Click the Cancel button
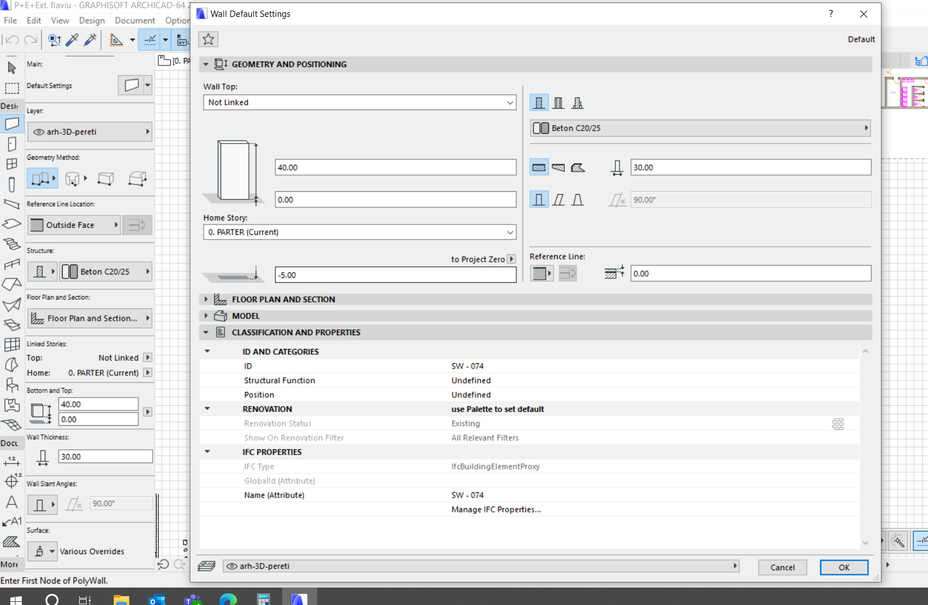This screenshot has height=605, width=928. pyautogui.click(x=782, y=567)
